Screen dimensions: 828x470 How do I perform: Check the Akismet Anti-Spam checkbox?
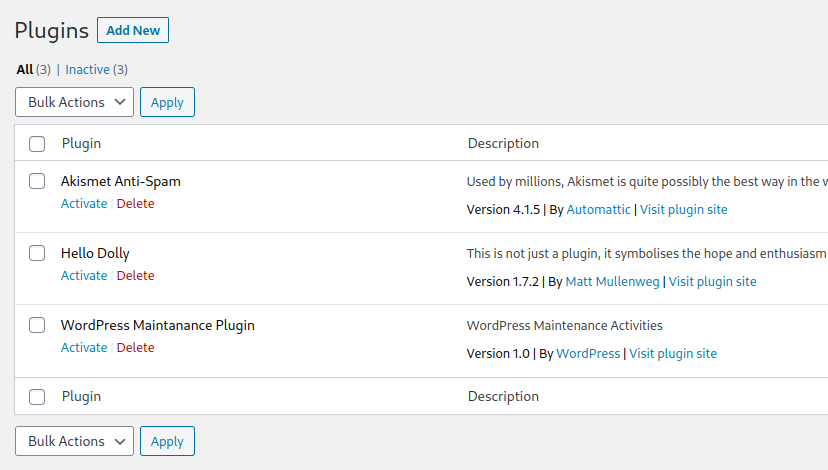click(37, 182)
